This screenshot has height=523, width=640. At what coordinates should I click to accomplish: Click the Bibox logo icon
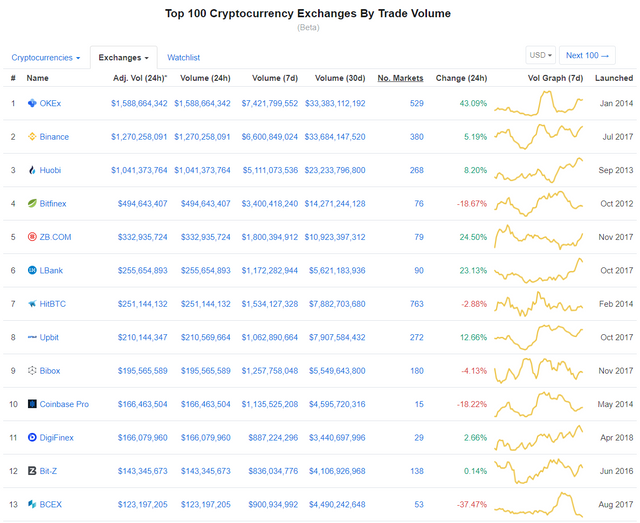(x=32, y=371)
